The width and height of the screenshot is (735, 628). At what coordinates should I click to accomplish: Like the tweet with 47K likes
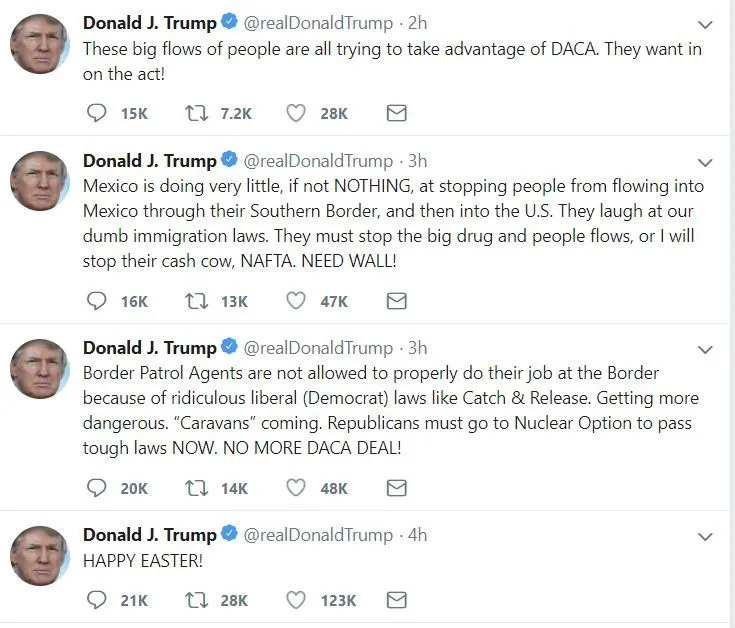296,301
